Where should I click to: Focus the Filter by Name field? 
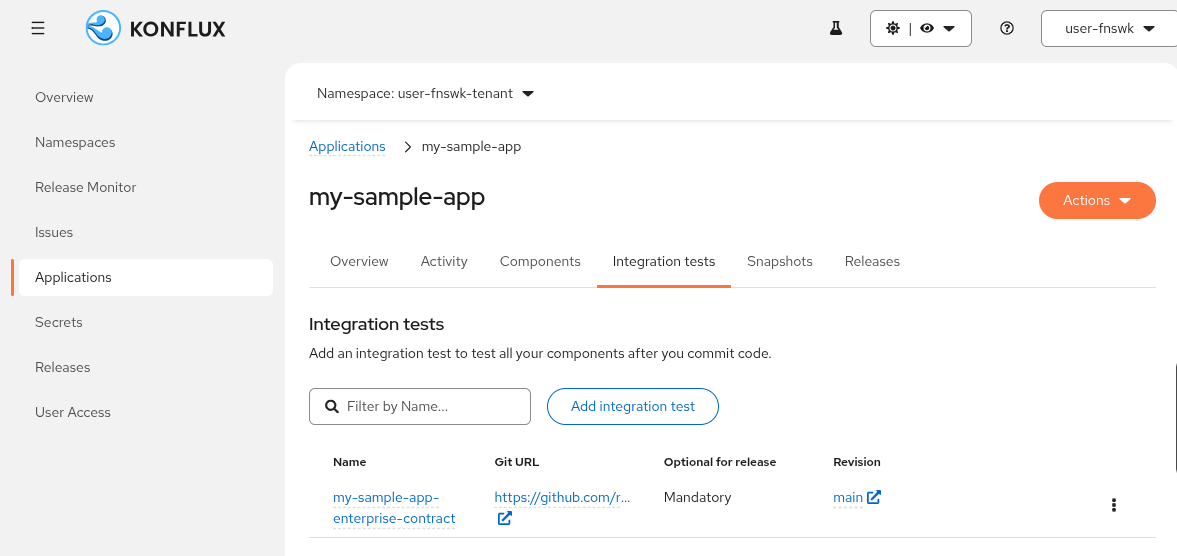coord(420,407)
